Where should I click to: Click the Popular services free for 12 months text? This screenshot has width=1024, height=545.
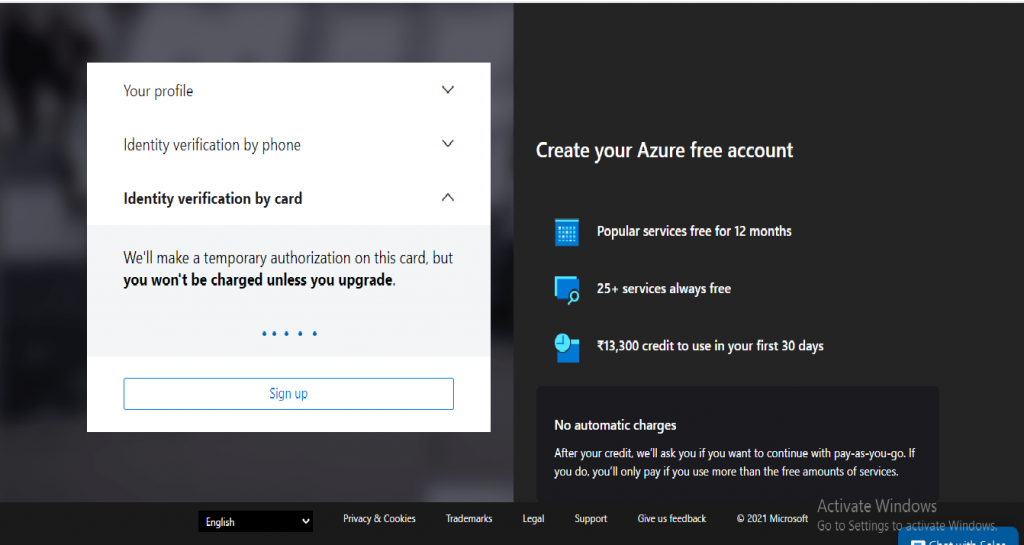click(694, 231)
